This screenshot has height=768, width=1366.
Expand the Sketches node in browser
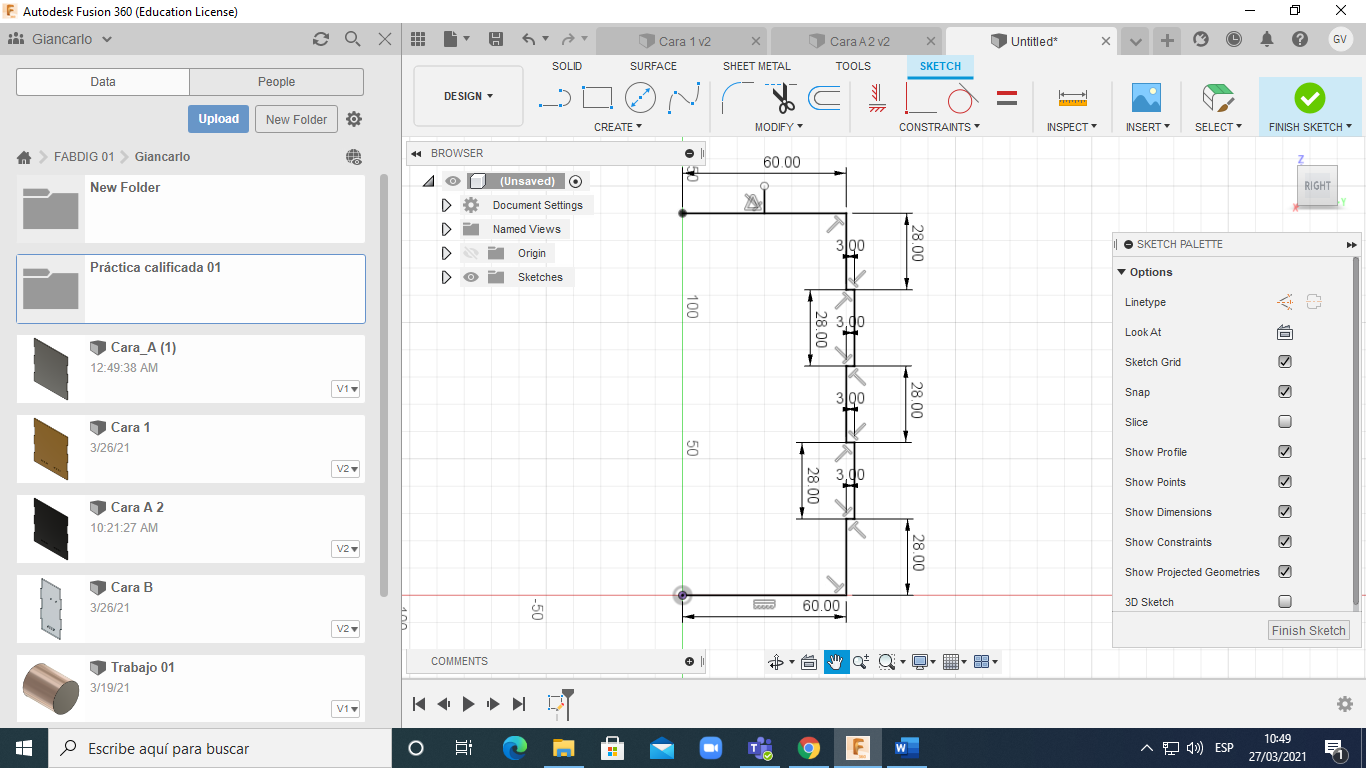[447, 277]
